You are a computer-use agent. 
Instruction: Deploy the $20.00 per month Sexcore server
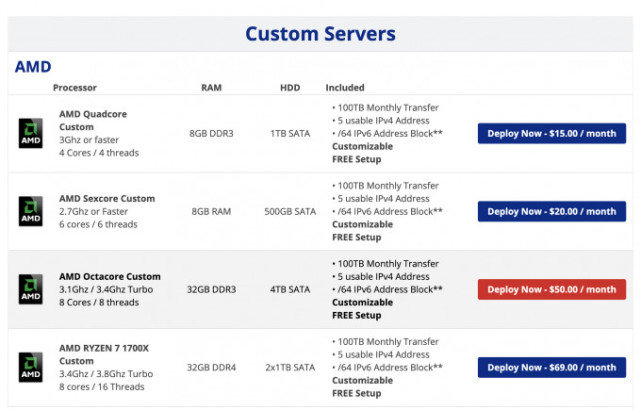551,211
